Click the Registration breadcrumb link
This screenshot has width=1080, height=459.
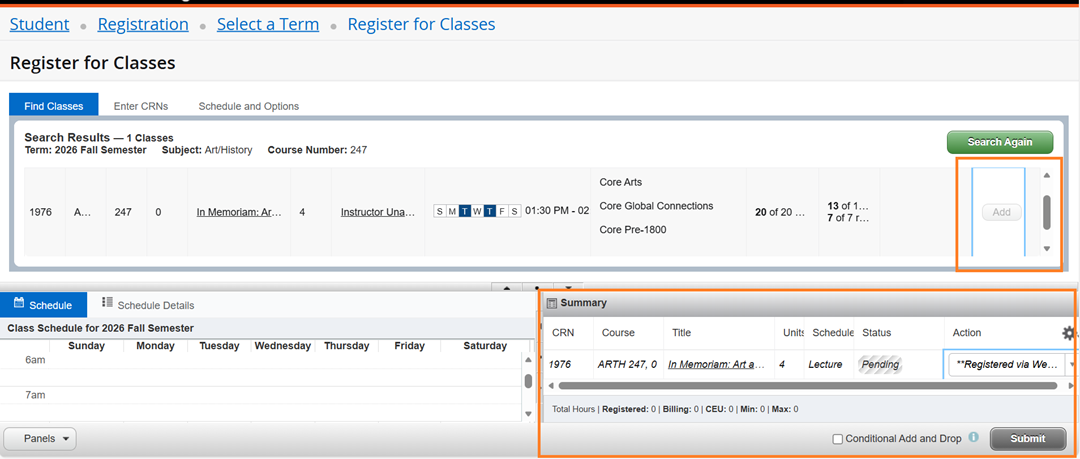(143, 24)
